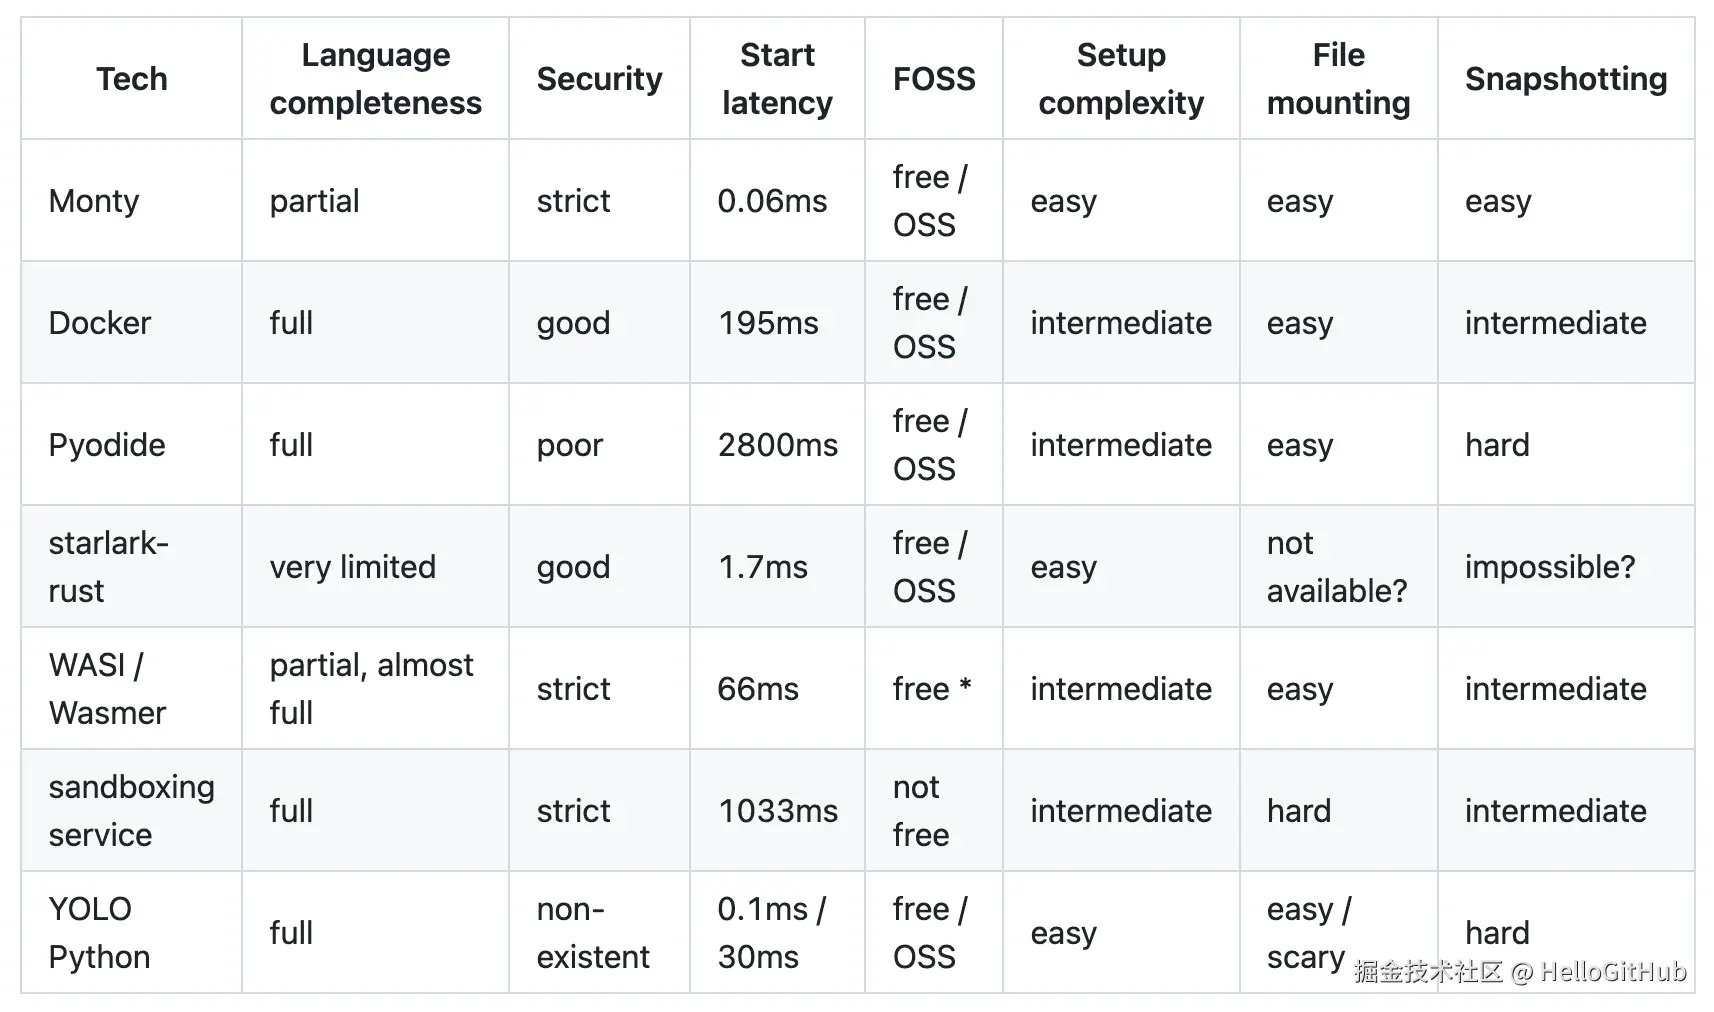Image resolution: width=1714 pixels, height=1012 pixels.
Task: Click the "impossible?" snapshotting cell
Action: pyautogui.click(x=1550, y=567)
